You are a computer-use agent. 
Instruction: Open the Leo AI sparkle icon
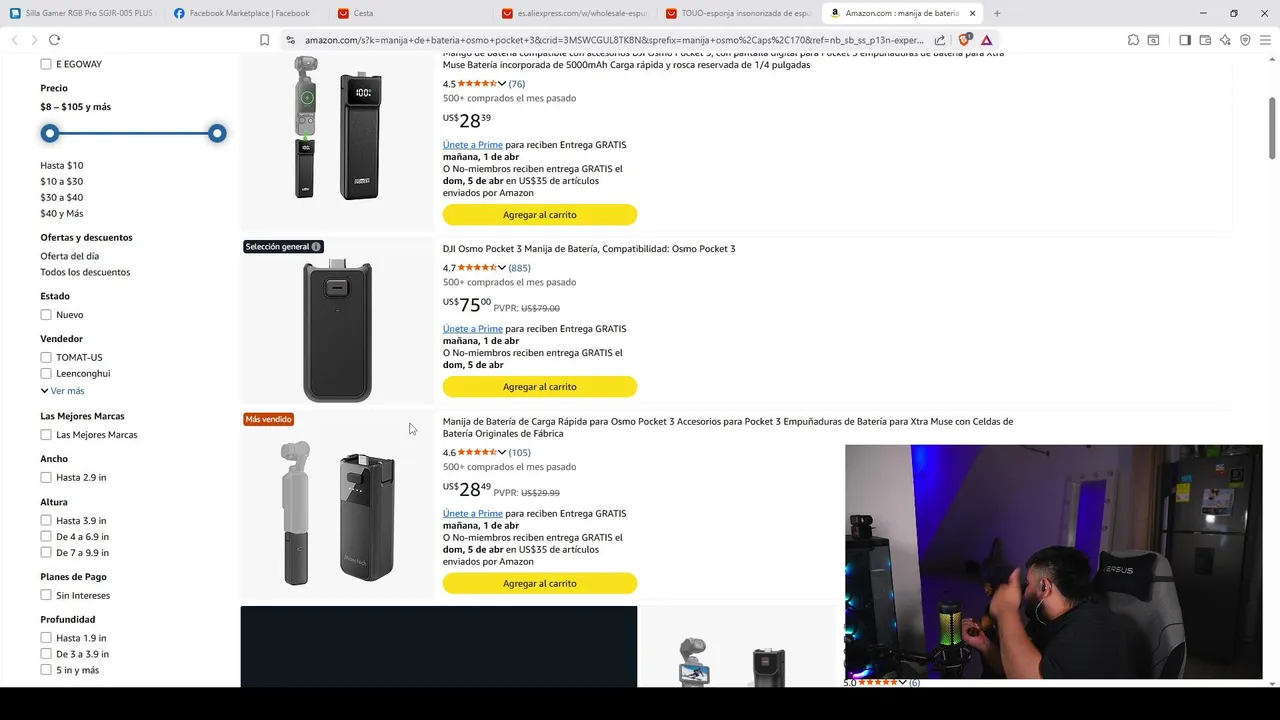point(1225,40)
